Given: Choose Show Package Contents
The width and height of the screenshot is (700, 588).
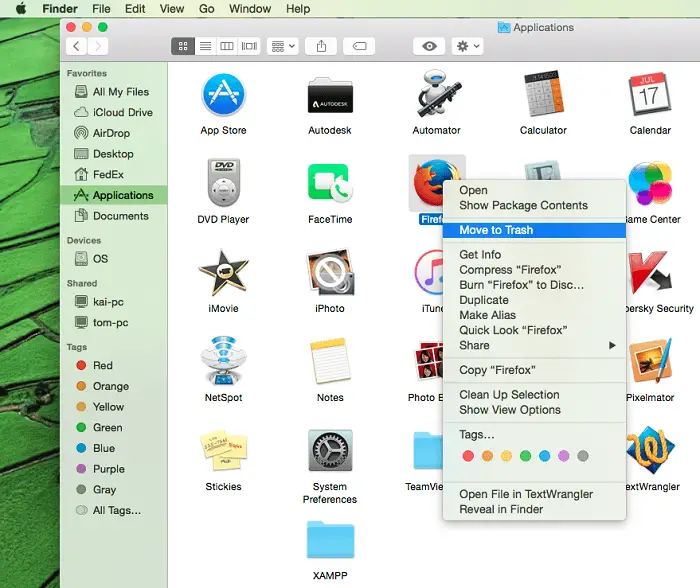Looking at the screenshot, I should pyautogui.click(x=534, y=205).
